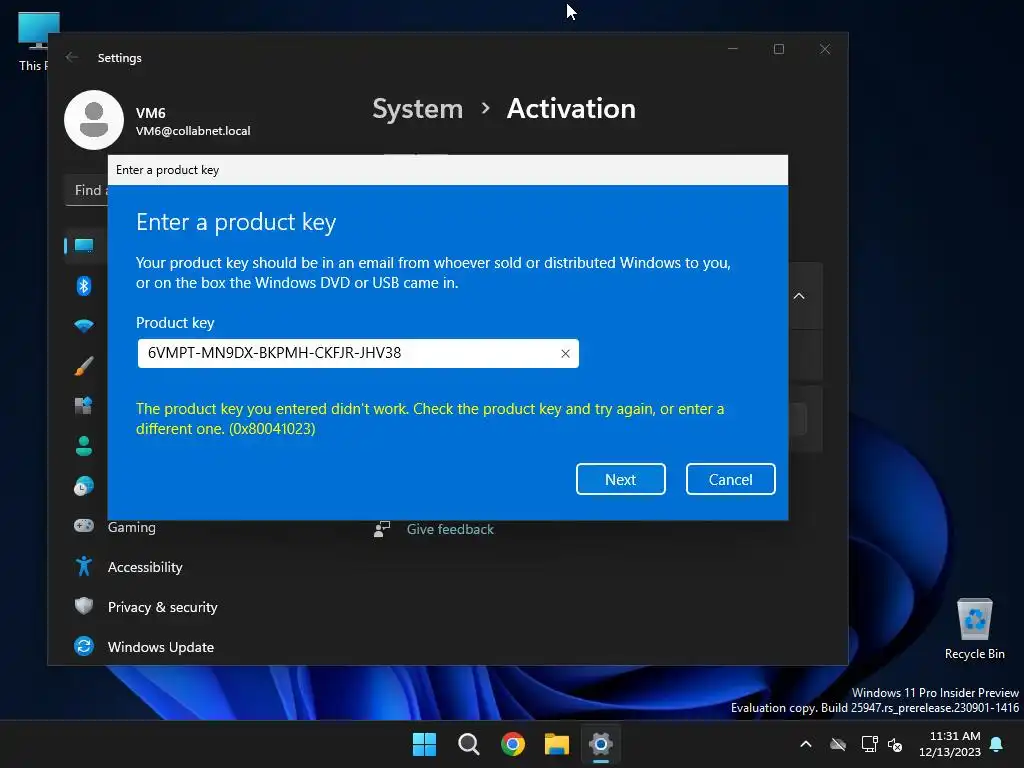Open the Give feedback link
The image size is (1024, 768).
coord(450,530)
